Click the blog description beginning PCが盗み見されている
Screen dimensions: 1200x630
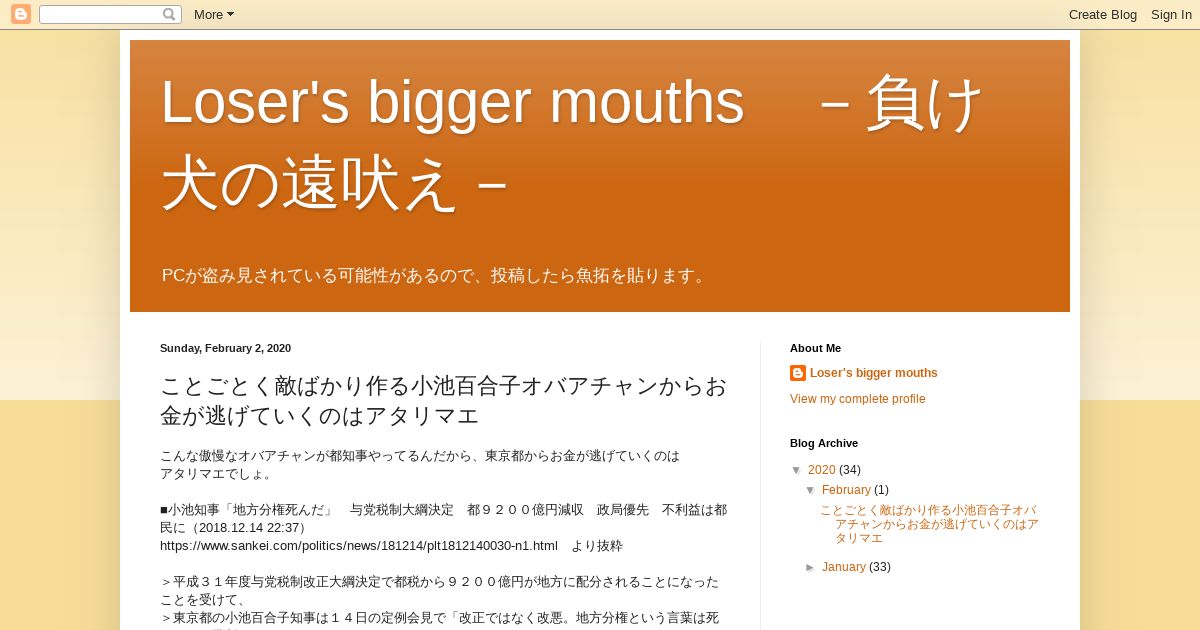[437, 275]
